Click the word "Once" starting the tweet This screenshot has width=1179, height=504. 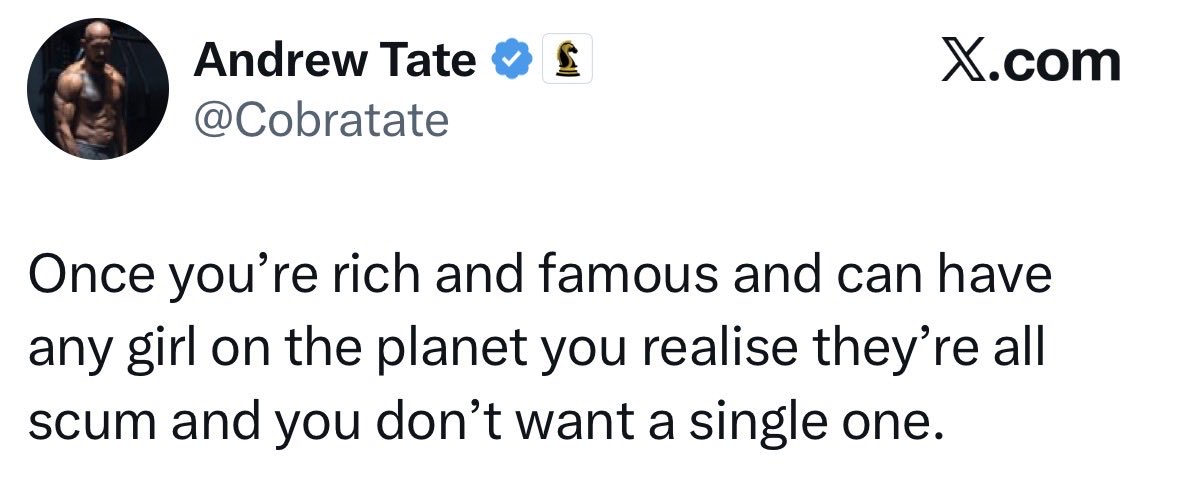pos(82,277)
